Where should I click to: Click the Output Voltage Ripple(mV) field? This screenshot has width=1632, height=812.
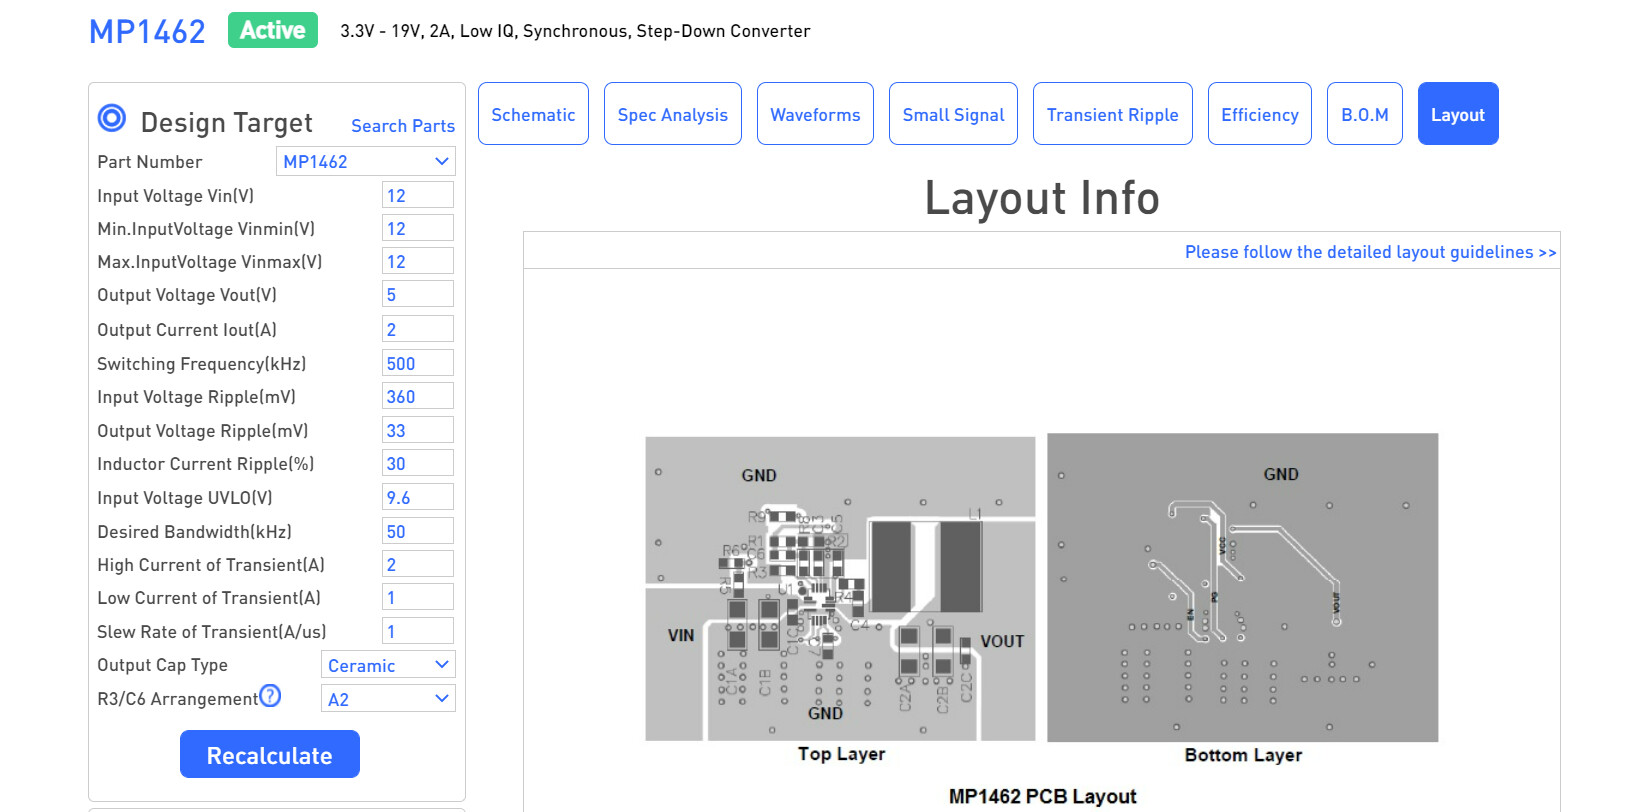418,430
